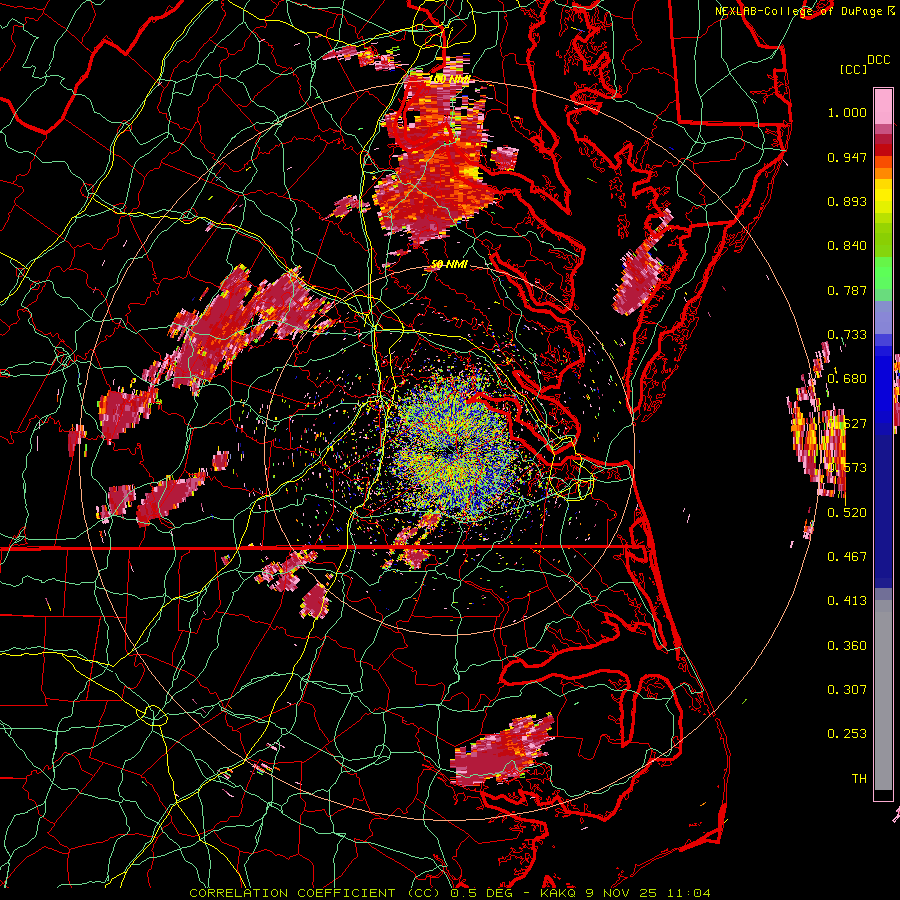Select the 0.893 scale value
This screenshot has width=900, height=900.
coord(847,201)
